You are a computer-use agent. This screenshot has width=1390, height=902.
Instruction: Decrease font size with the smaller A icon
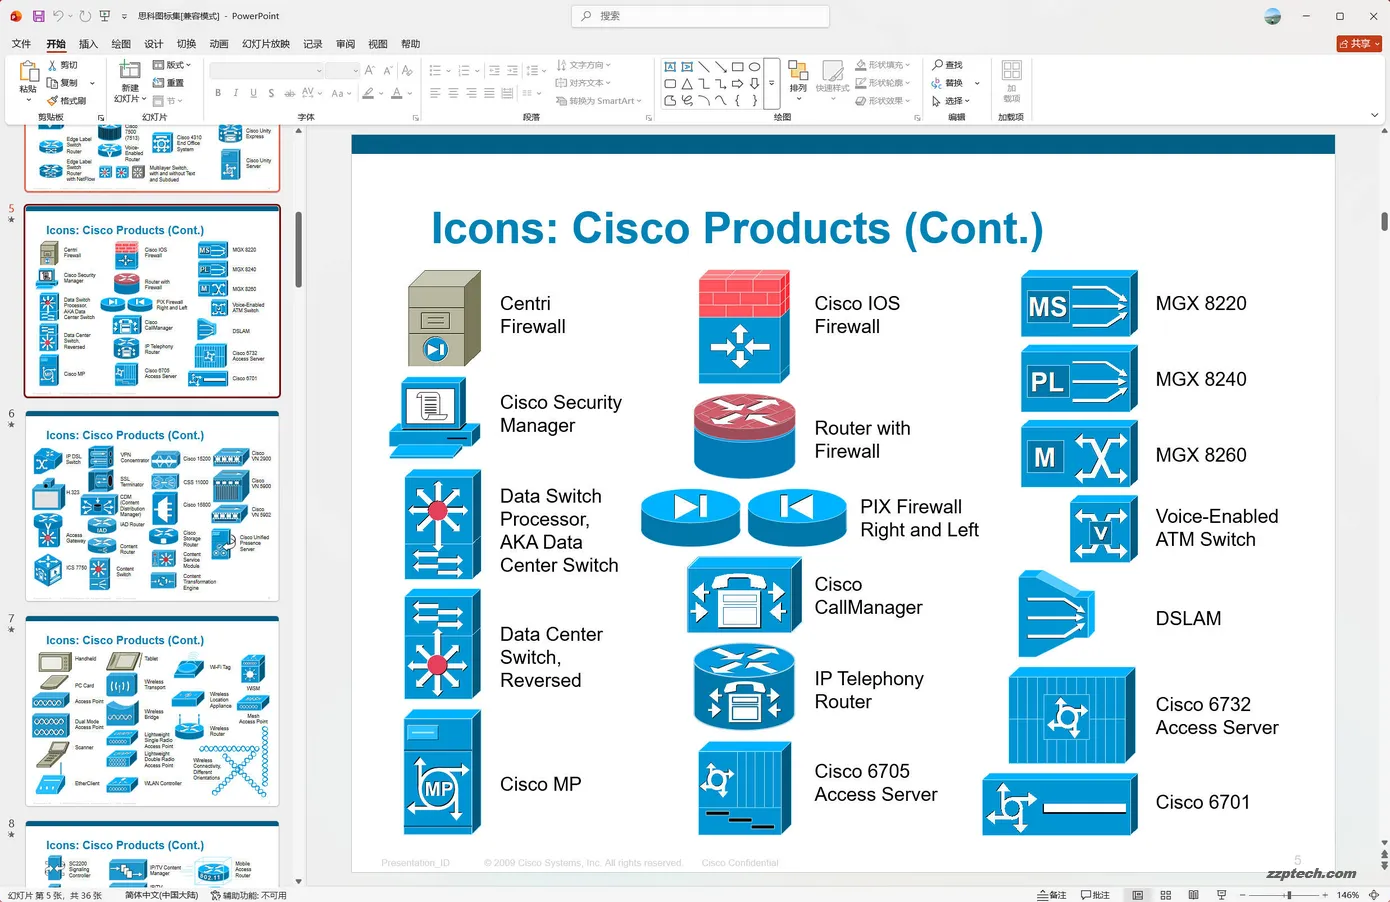click(388, 70)
